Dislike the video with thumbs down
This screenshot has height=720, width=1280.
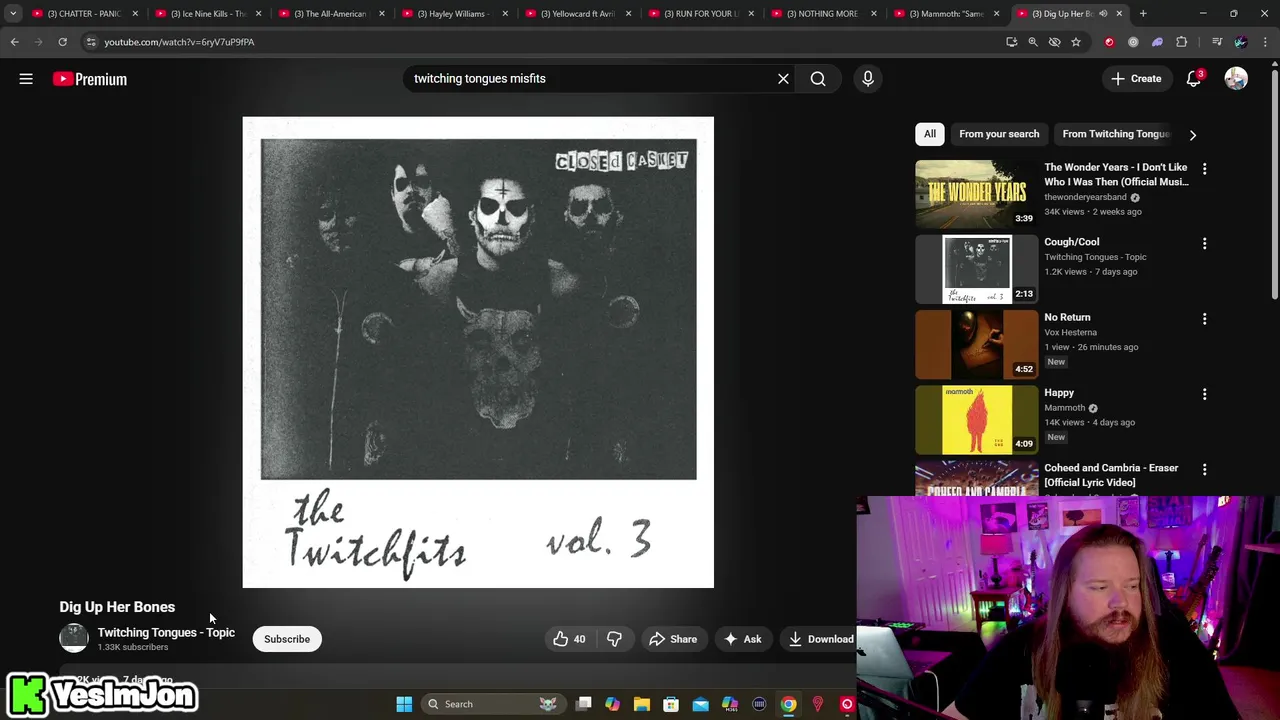614,639
